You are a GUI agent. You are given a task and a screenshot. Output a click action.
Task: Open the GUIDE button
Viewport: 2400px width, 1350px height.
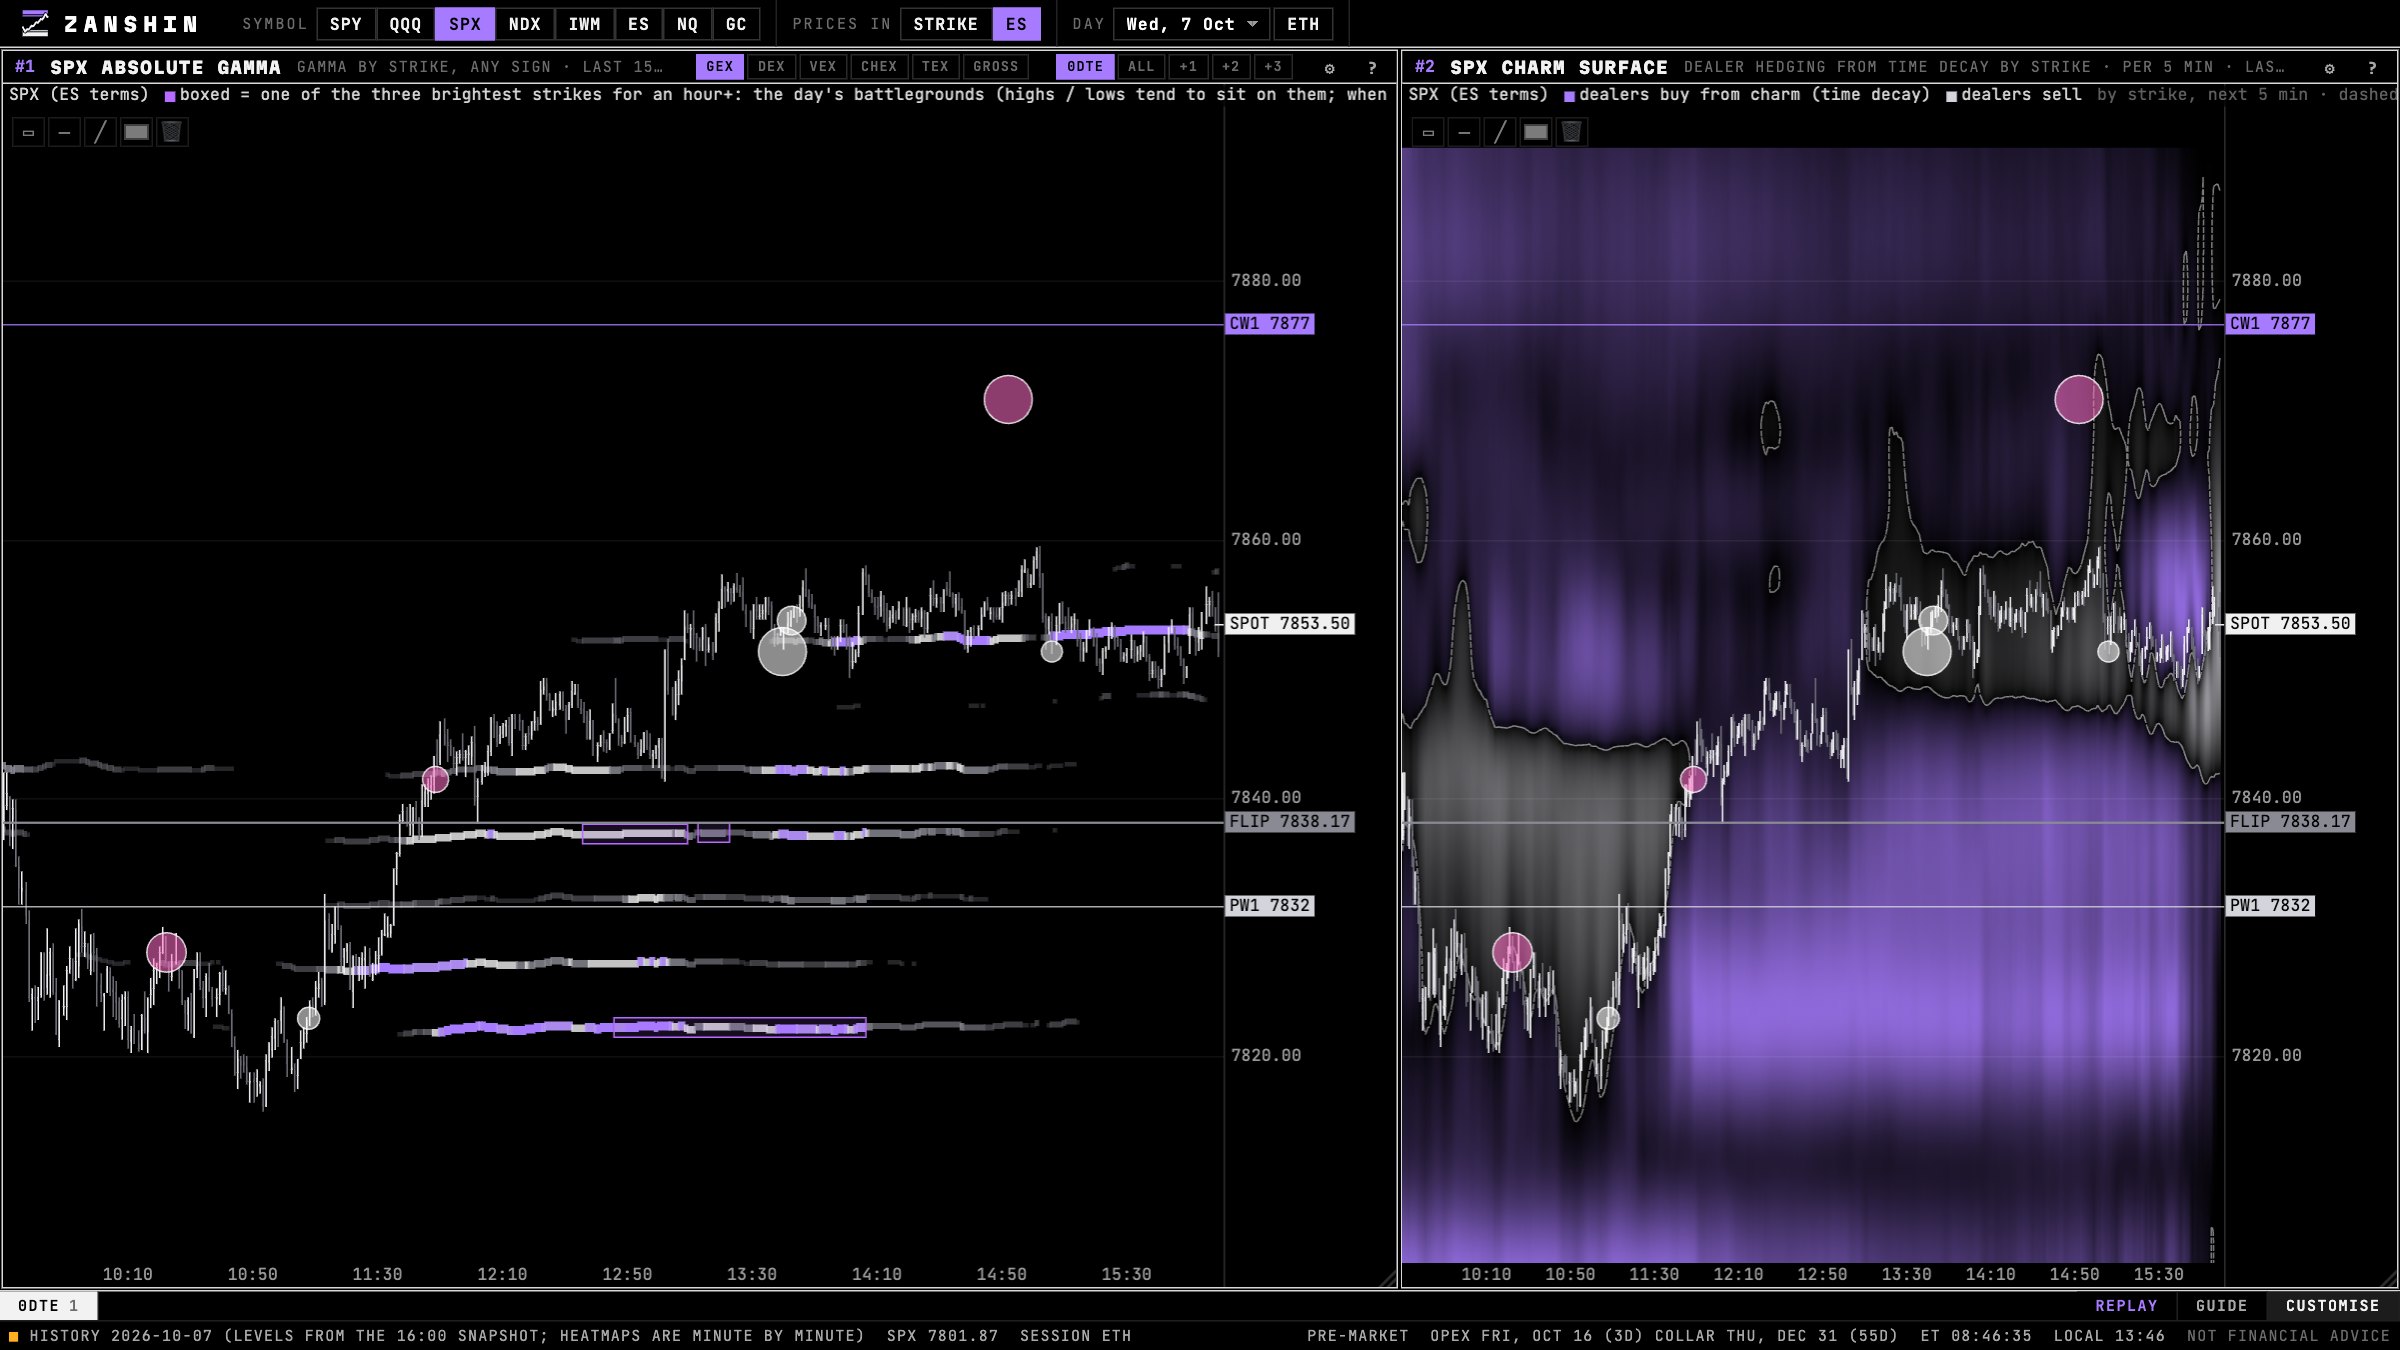click(2221, 1306)
